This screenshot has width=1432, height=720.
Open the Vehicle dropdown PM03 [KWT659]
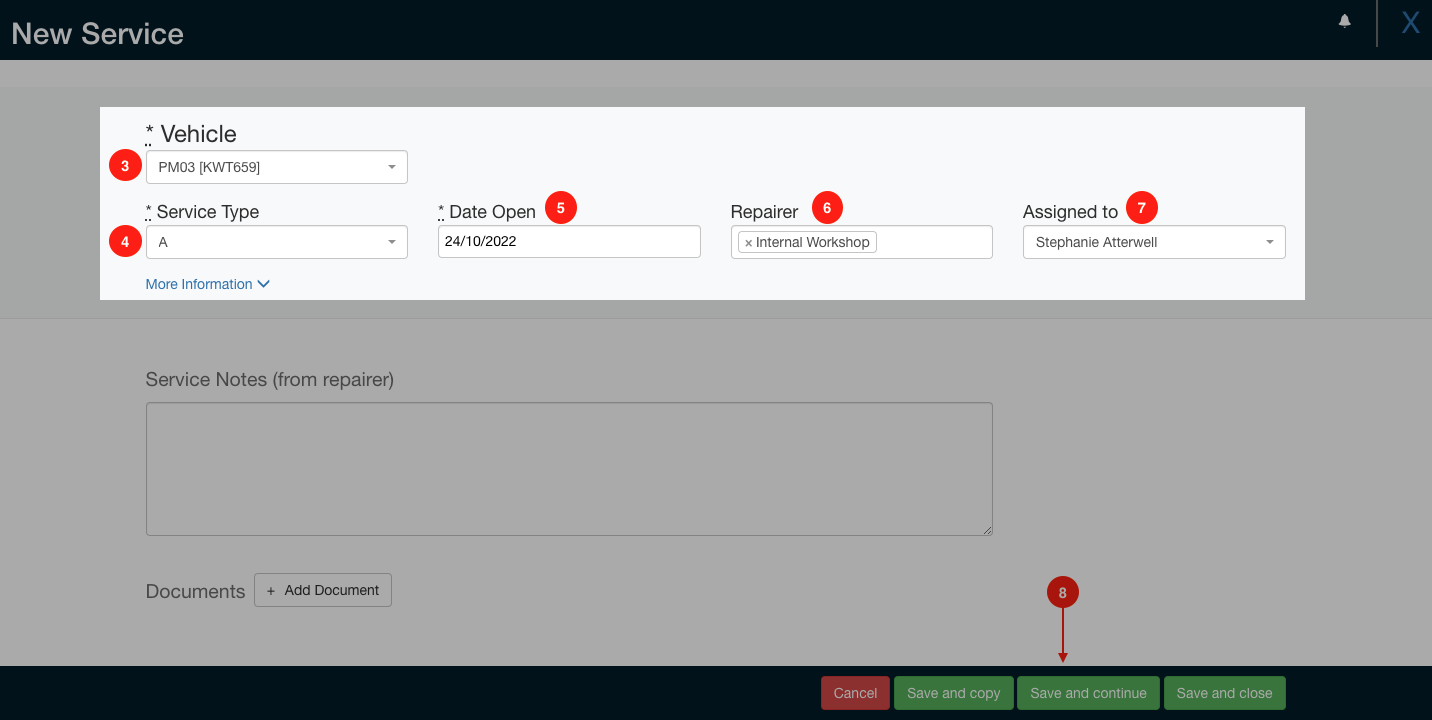(x=277, y=167)
